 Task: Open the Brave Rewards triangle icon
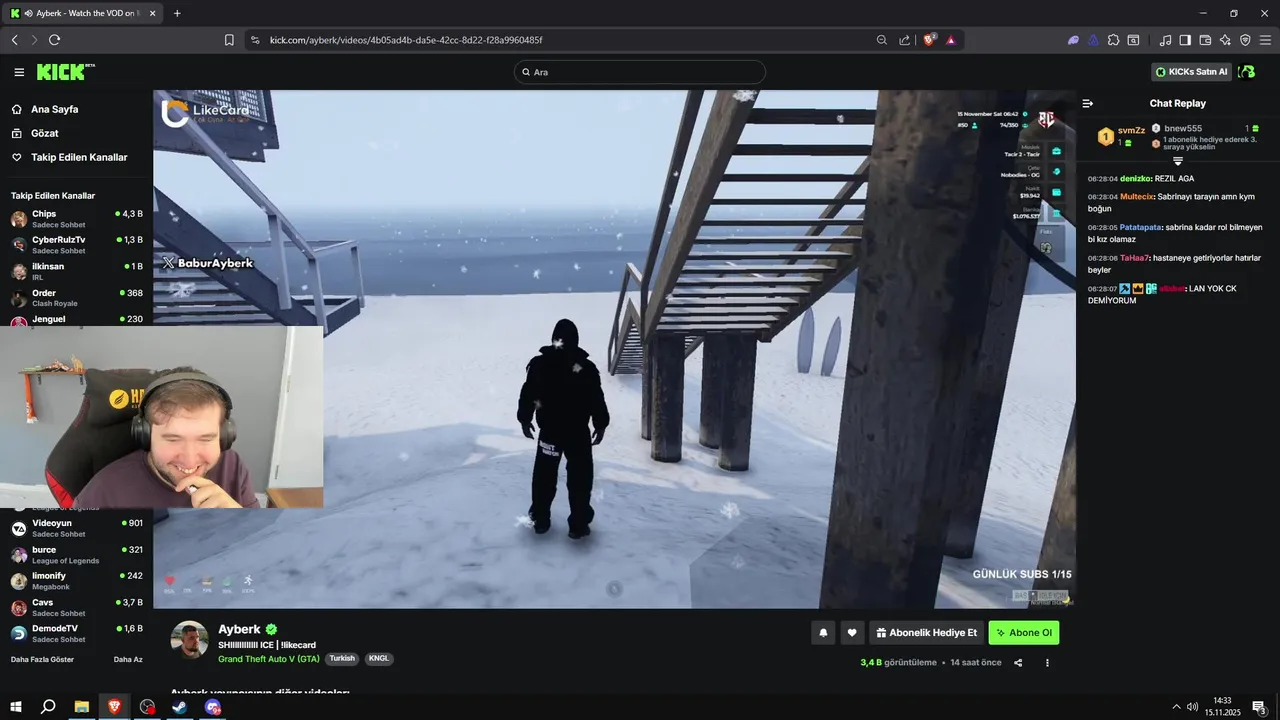[x=950, y=40]
